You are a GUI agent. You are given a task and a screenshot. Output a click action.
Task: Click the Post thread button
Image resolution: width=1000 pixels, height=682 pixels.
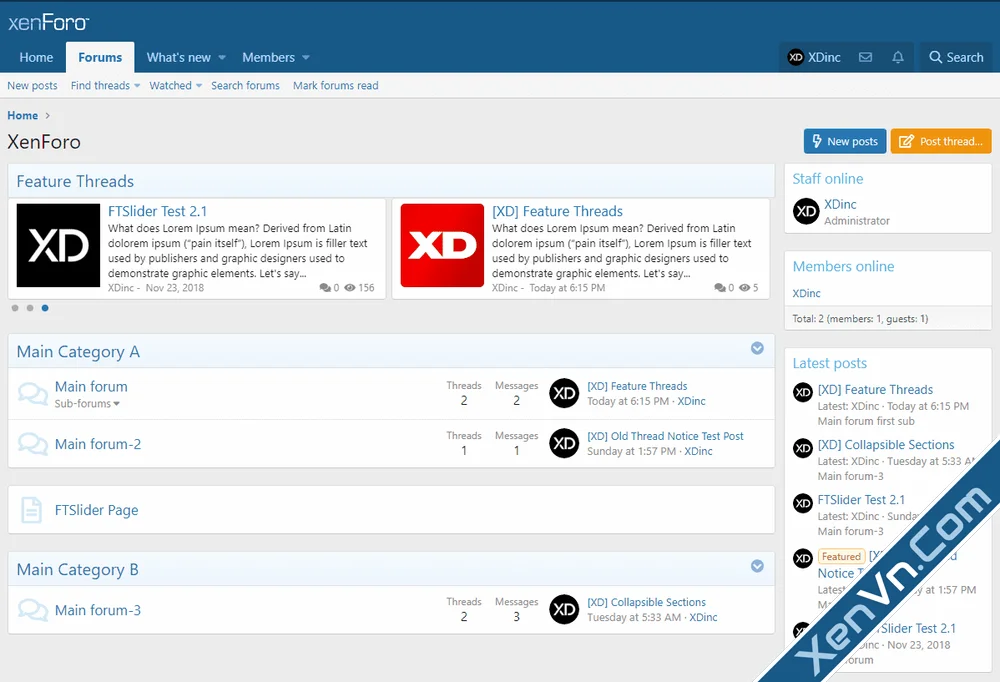[940, 141]
